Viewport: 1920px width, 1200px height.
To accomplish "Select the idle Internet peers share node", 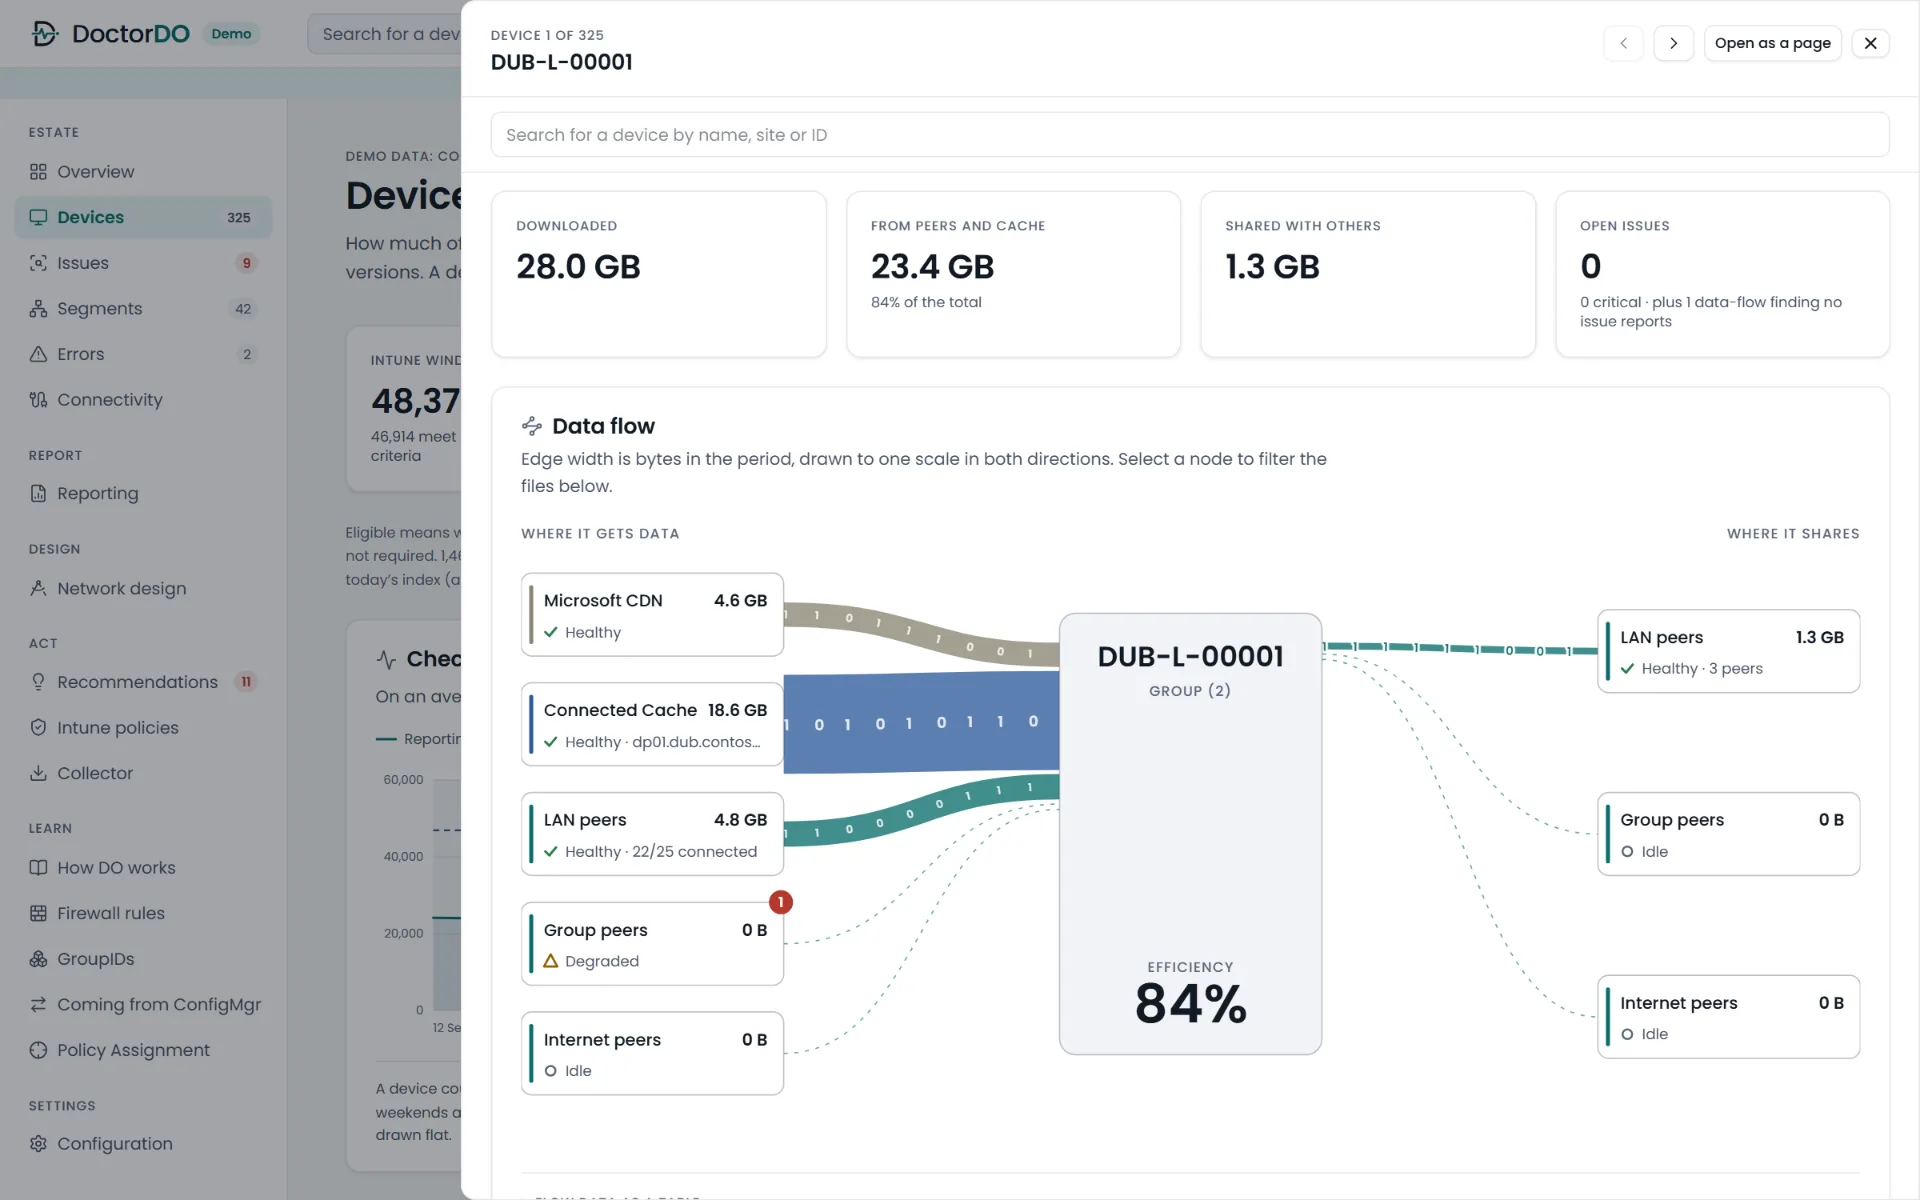I will pyautogui.click(x=1728, y=1017).
